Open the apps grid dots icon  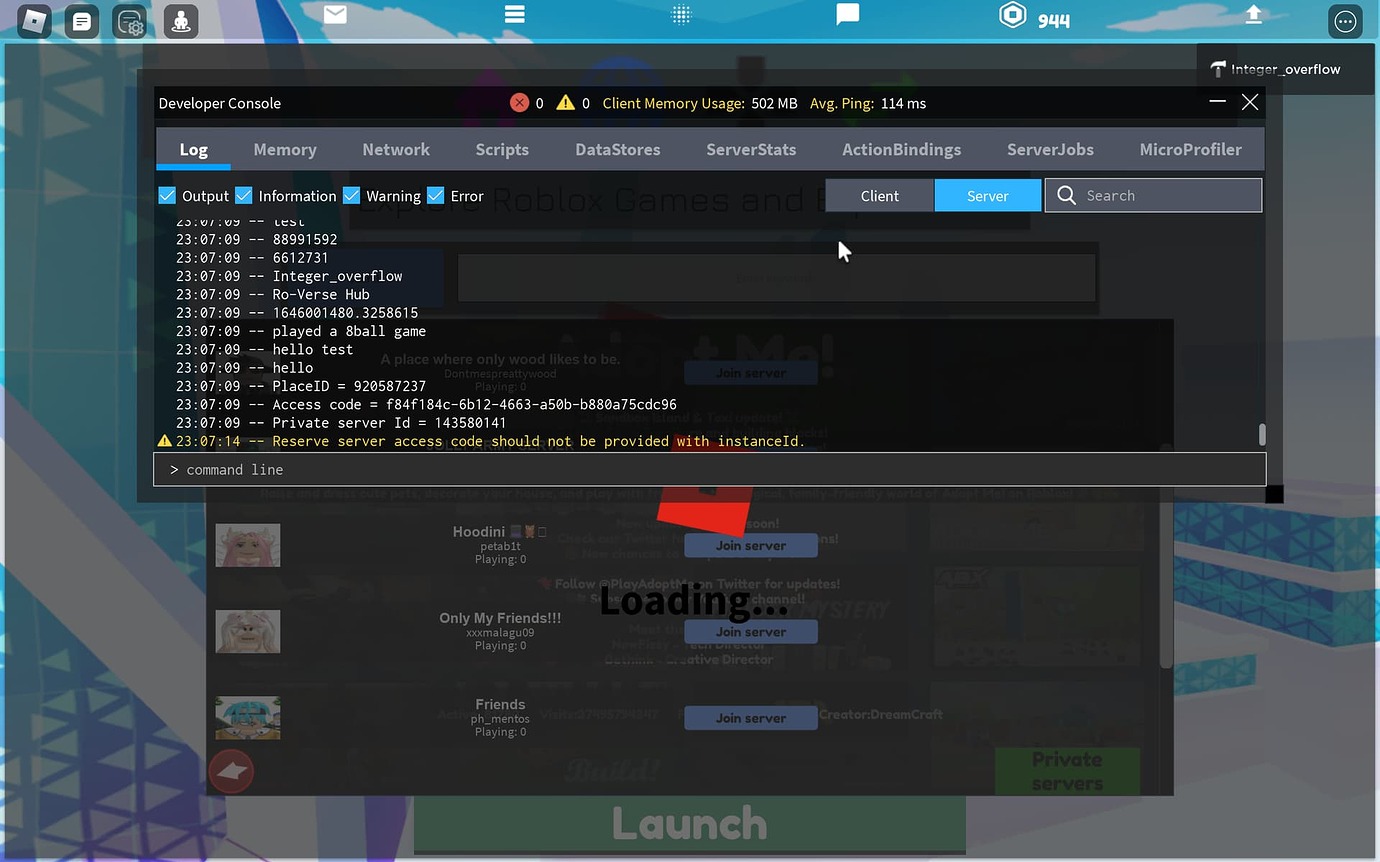pyautogui.click(x=681, y=14)
